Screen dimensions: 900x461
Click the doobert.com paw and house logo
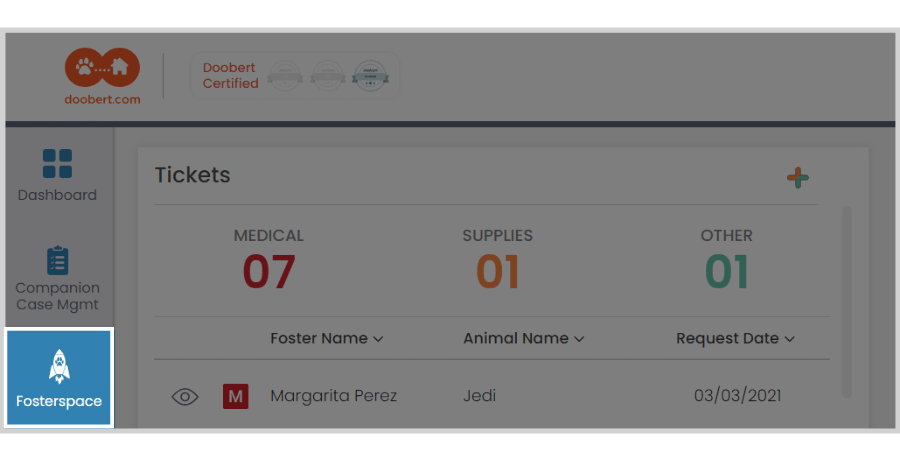point(101,68)
